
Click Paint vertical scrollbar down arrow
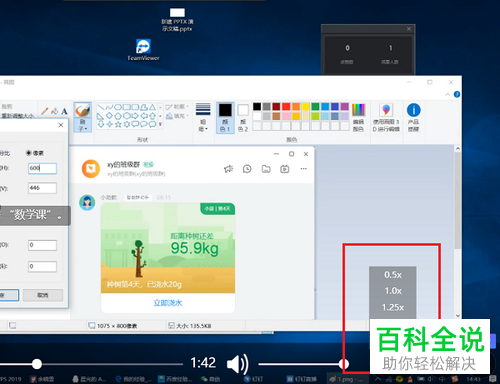coord(458,315)
